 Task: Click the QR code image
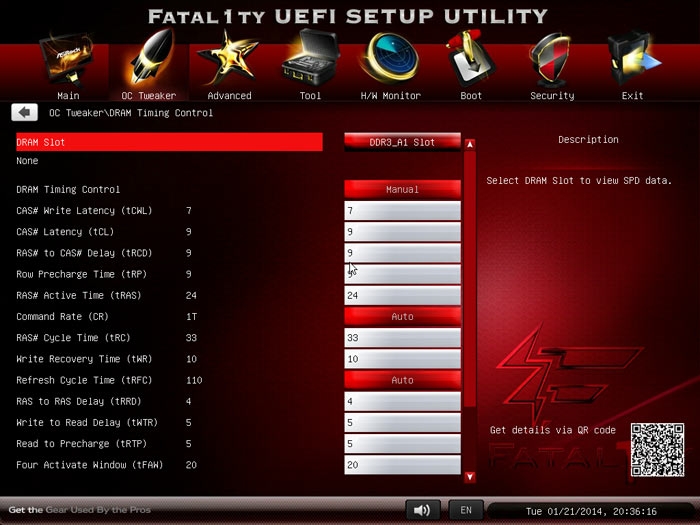(x=657, y=450)
